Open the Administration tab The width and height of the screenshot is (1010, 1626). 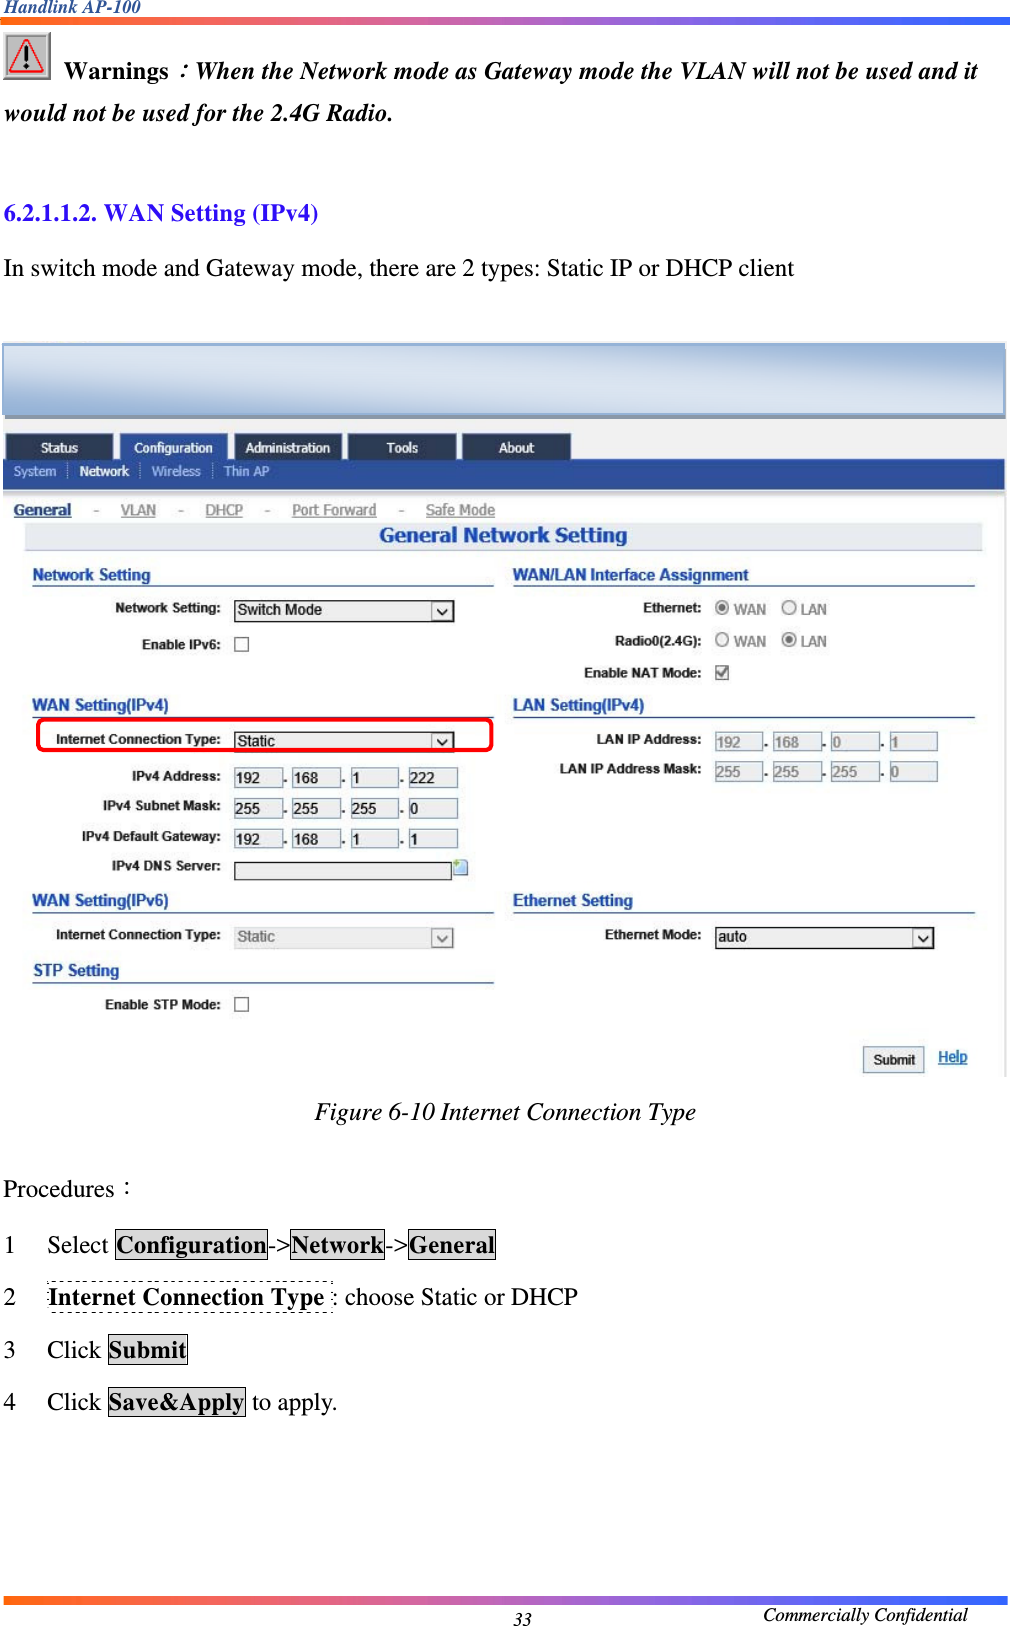tap(288, 447)
